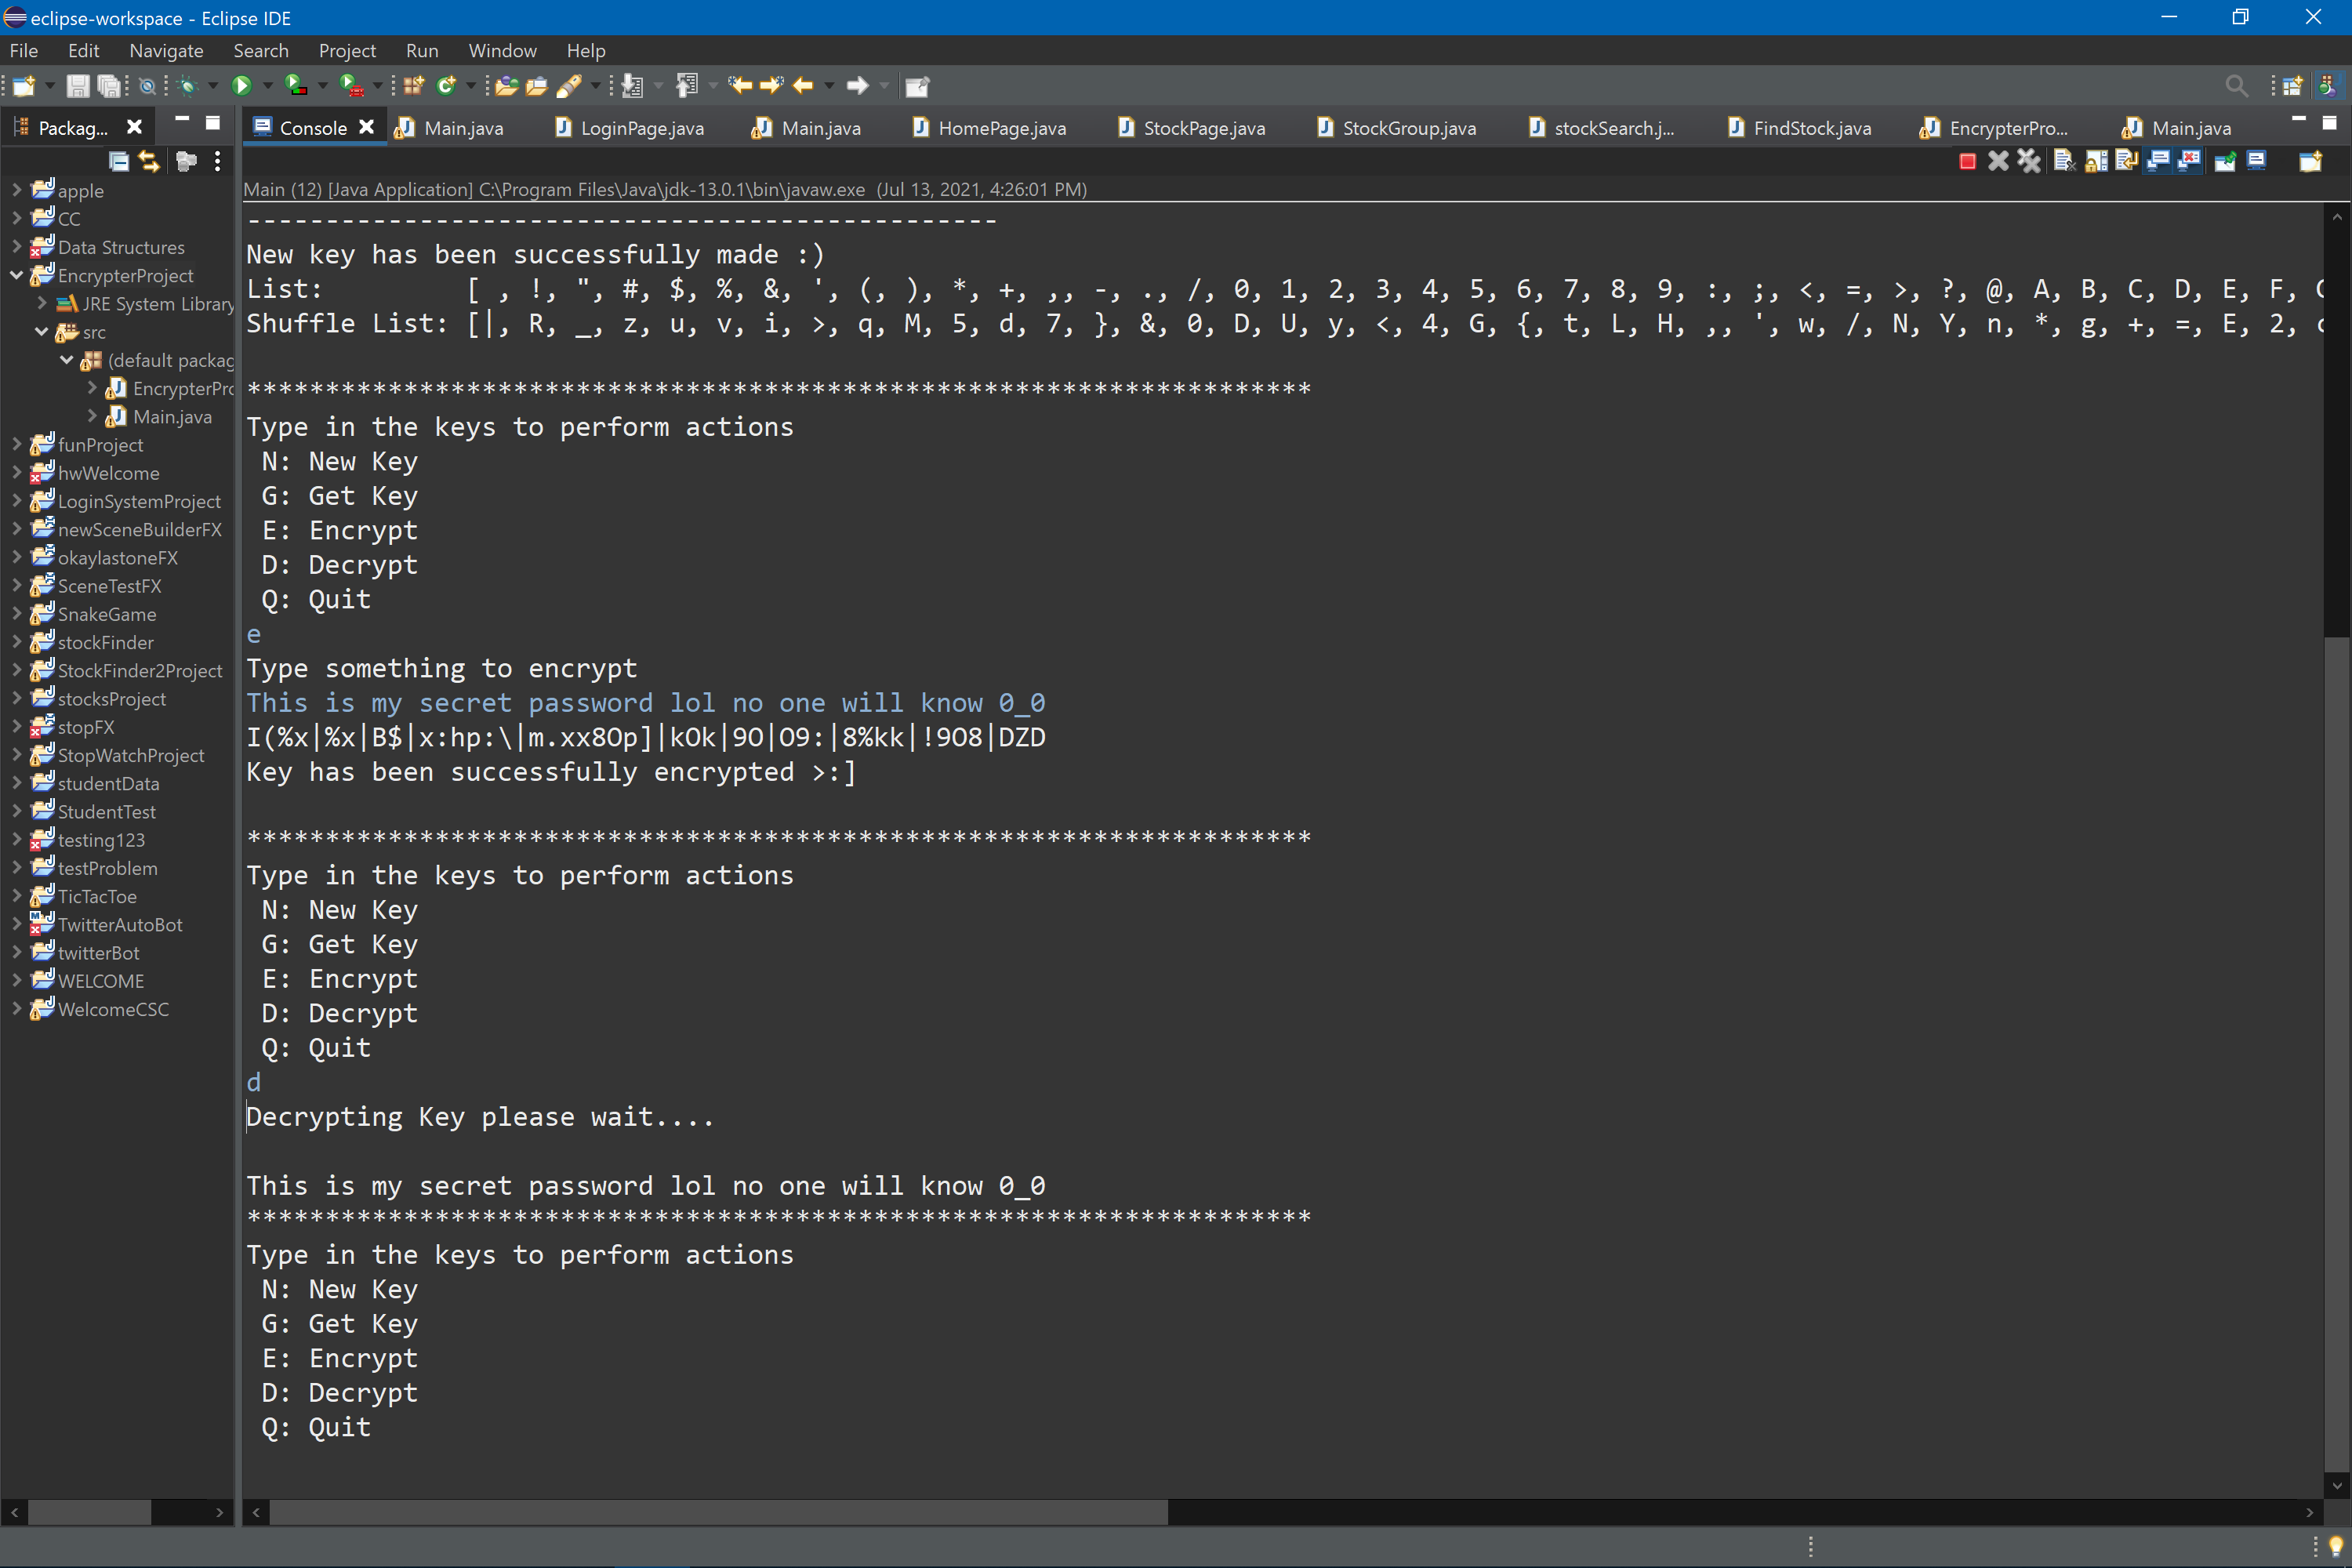This screenshot has height=1568, width=2352.
Task: Collapse all items in Package Explorer
Action: [119, 160]
